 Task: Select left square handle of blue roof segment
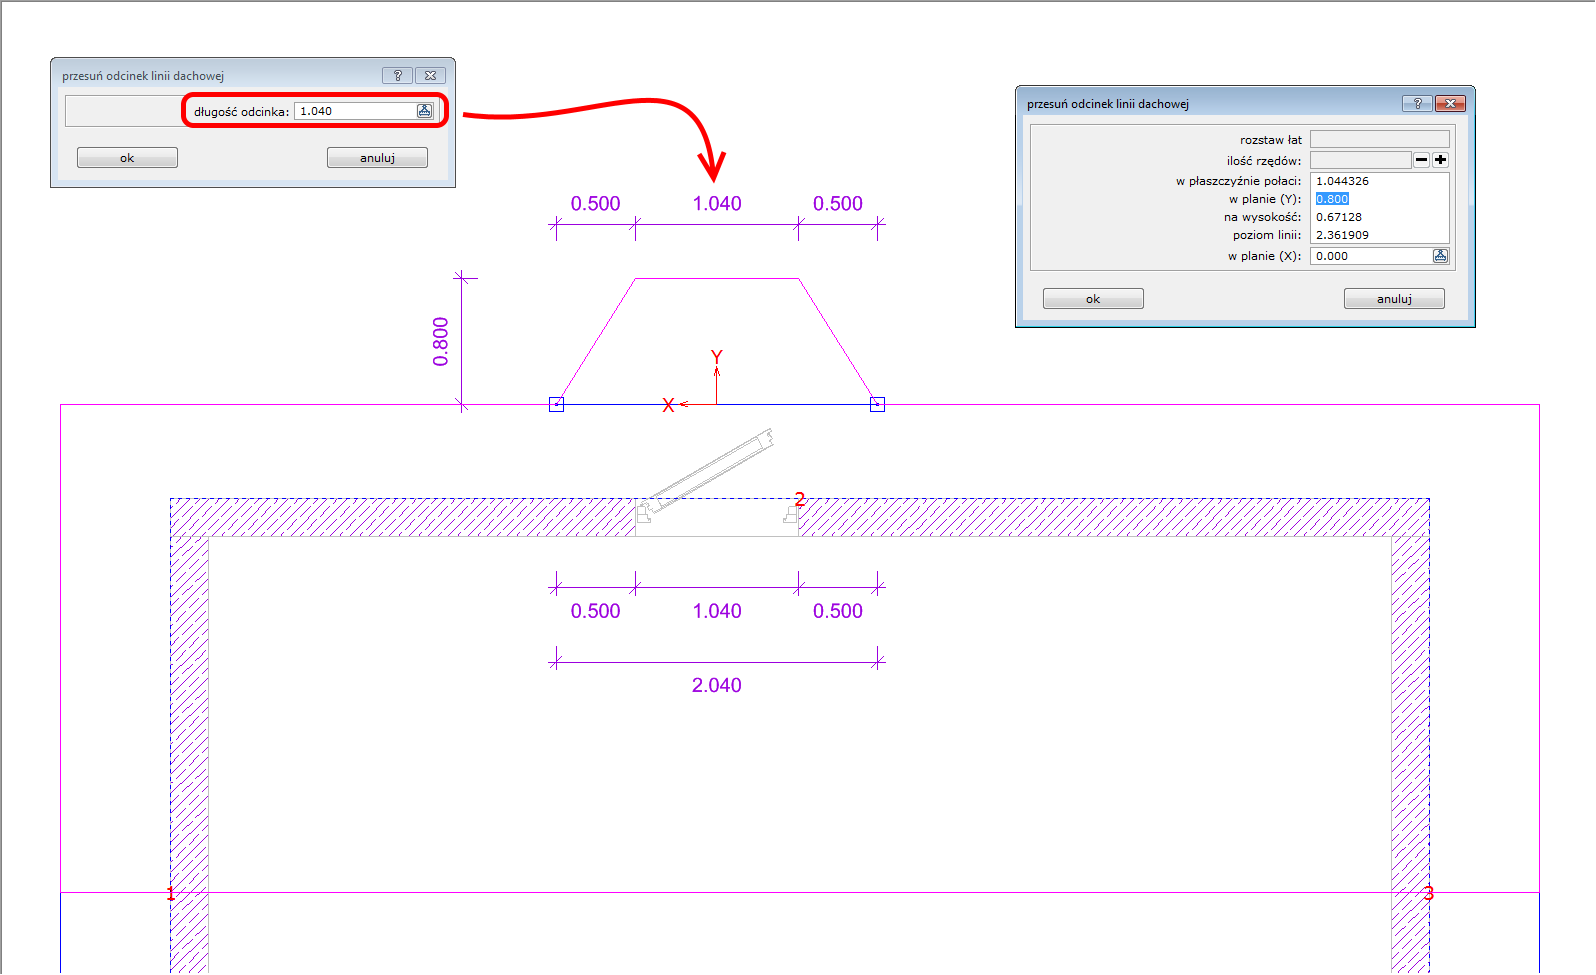coord(557,404)
